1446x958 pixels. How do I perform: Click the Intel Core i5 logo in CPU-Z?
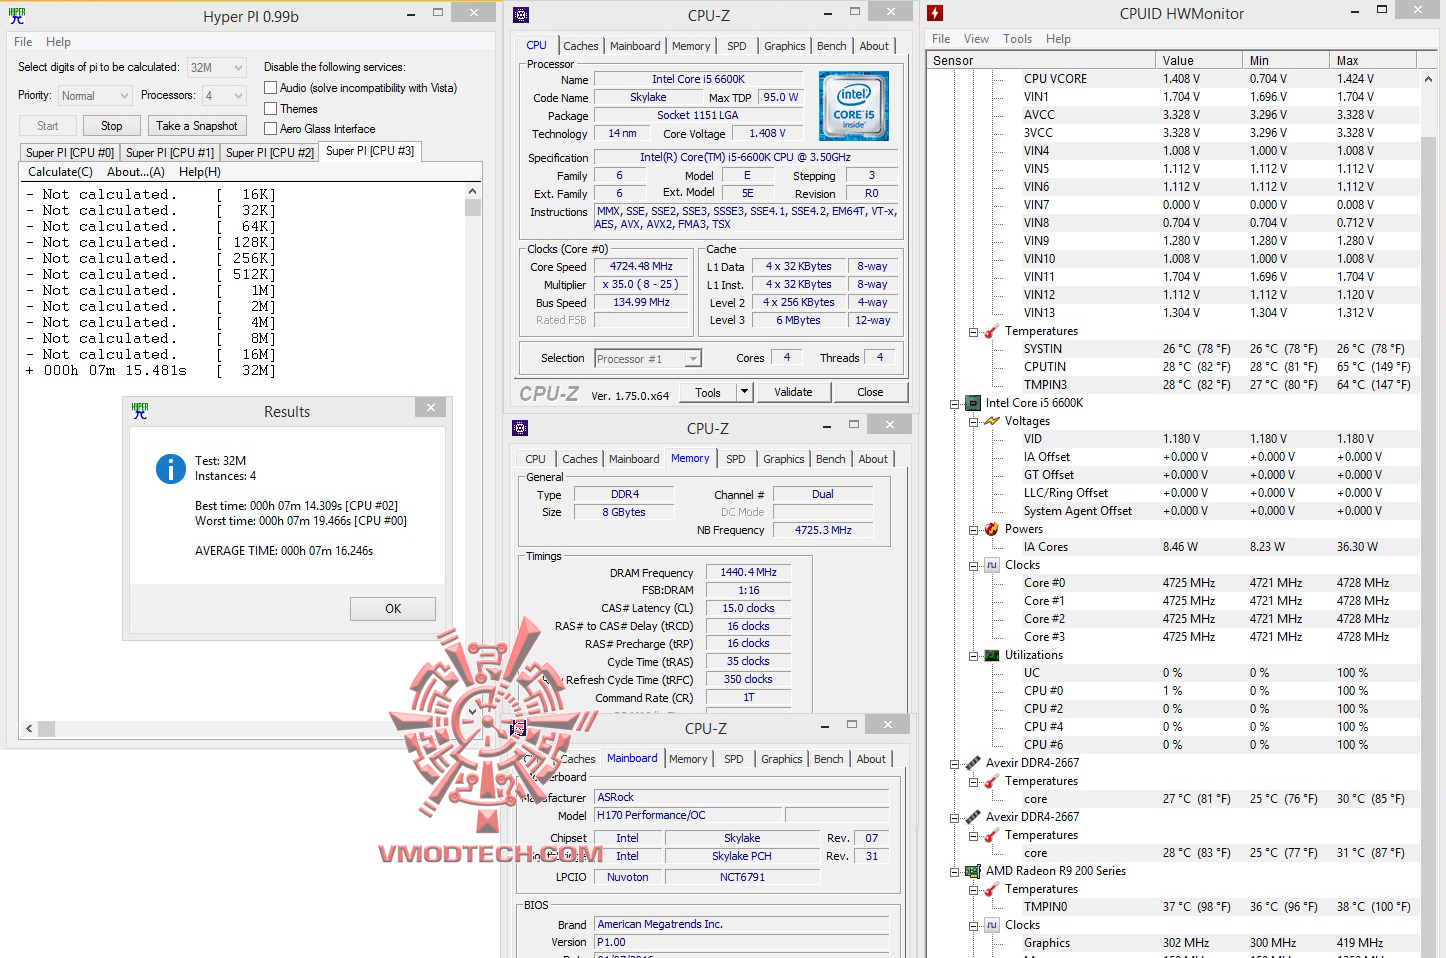(853, 105)
